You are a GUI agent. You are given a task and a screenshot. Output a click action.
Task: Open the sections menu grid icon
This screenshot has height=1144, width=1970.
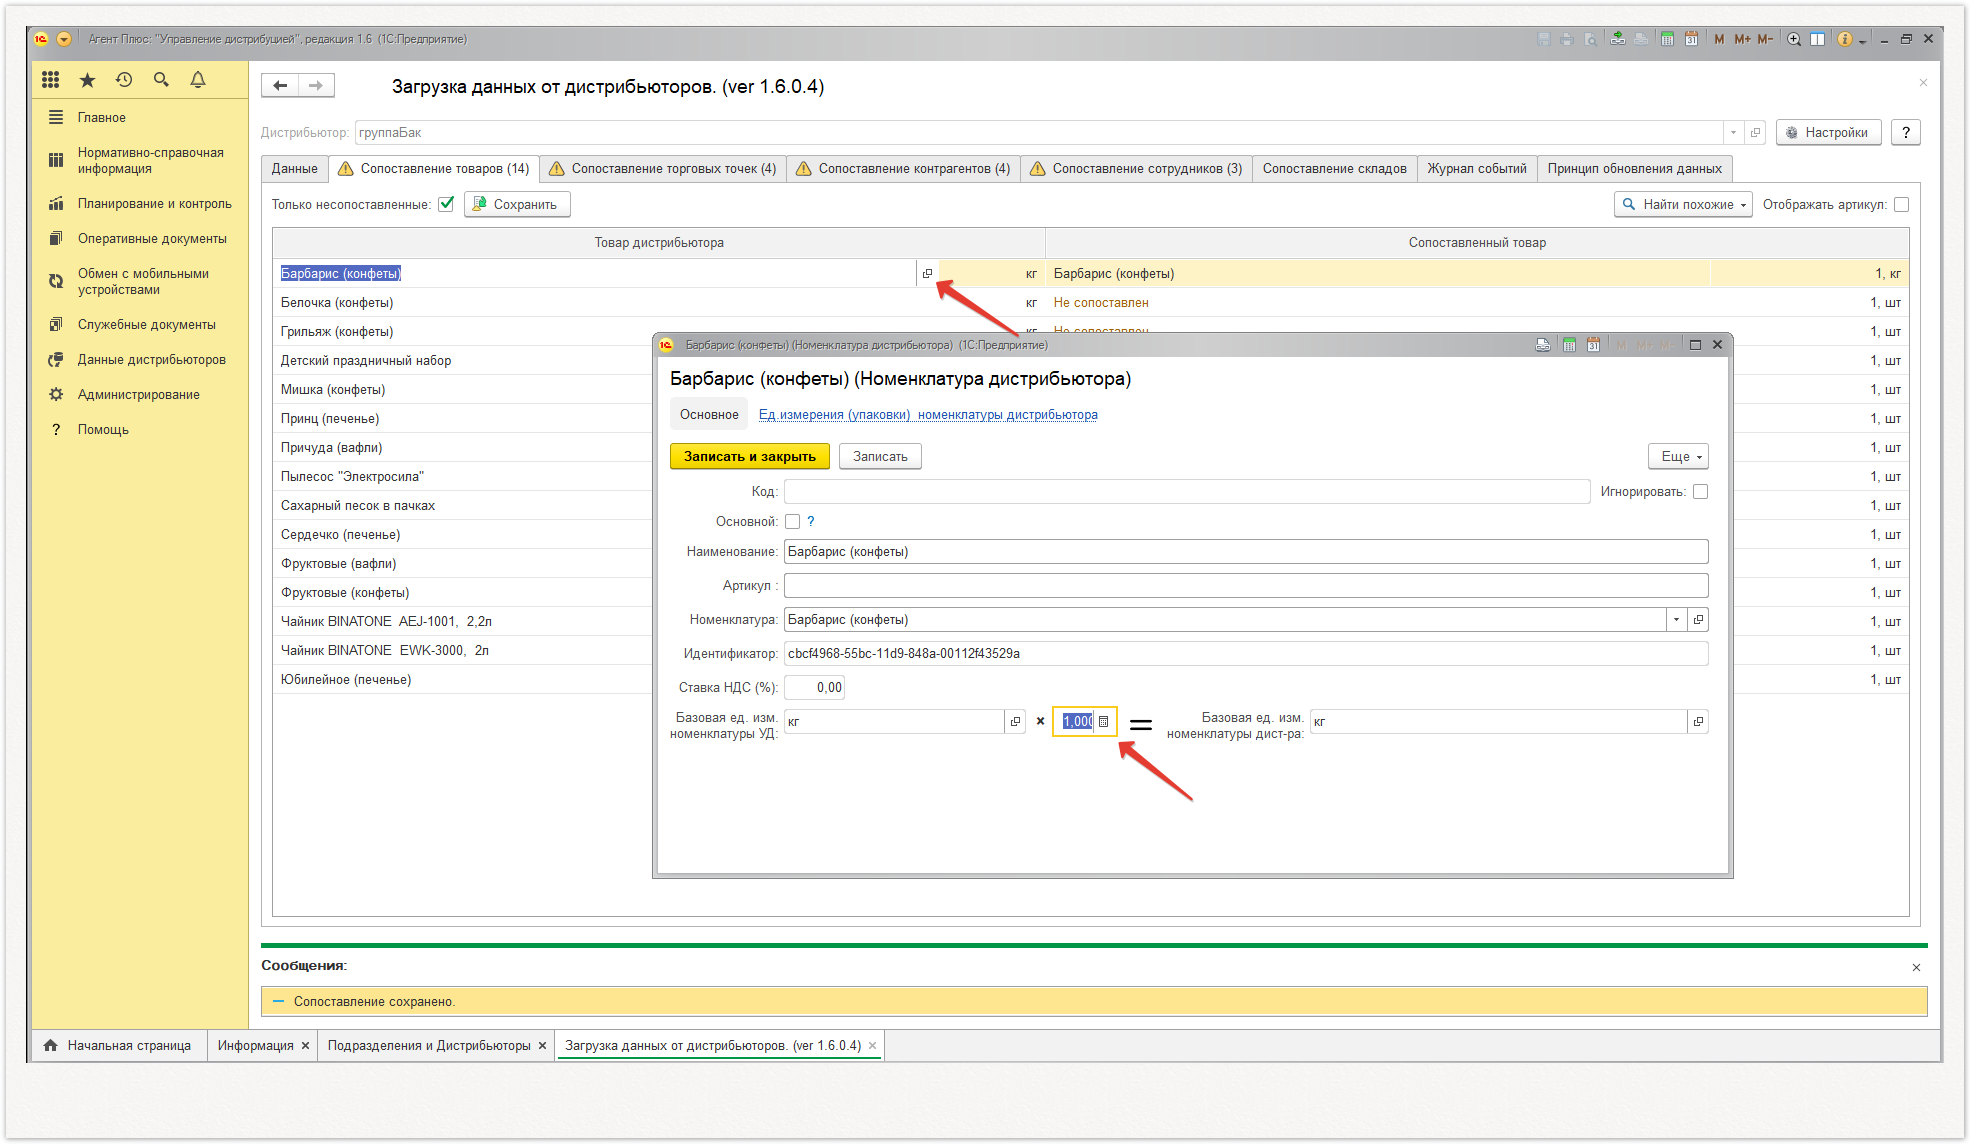tap(51, 80)
